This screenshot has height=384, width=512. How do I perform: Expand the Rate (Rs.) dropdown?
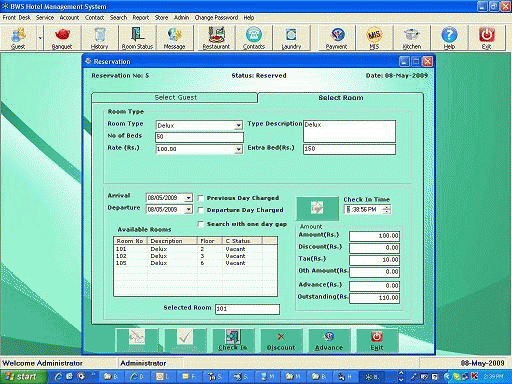238,149
